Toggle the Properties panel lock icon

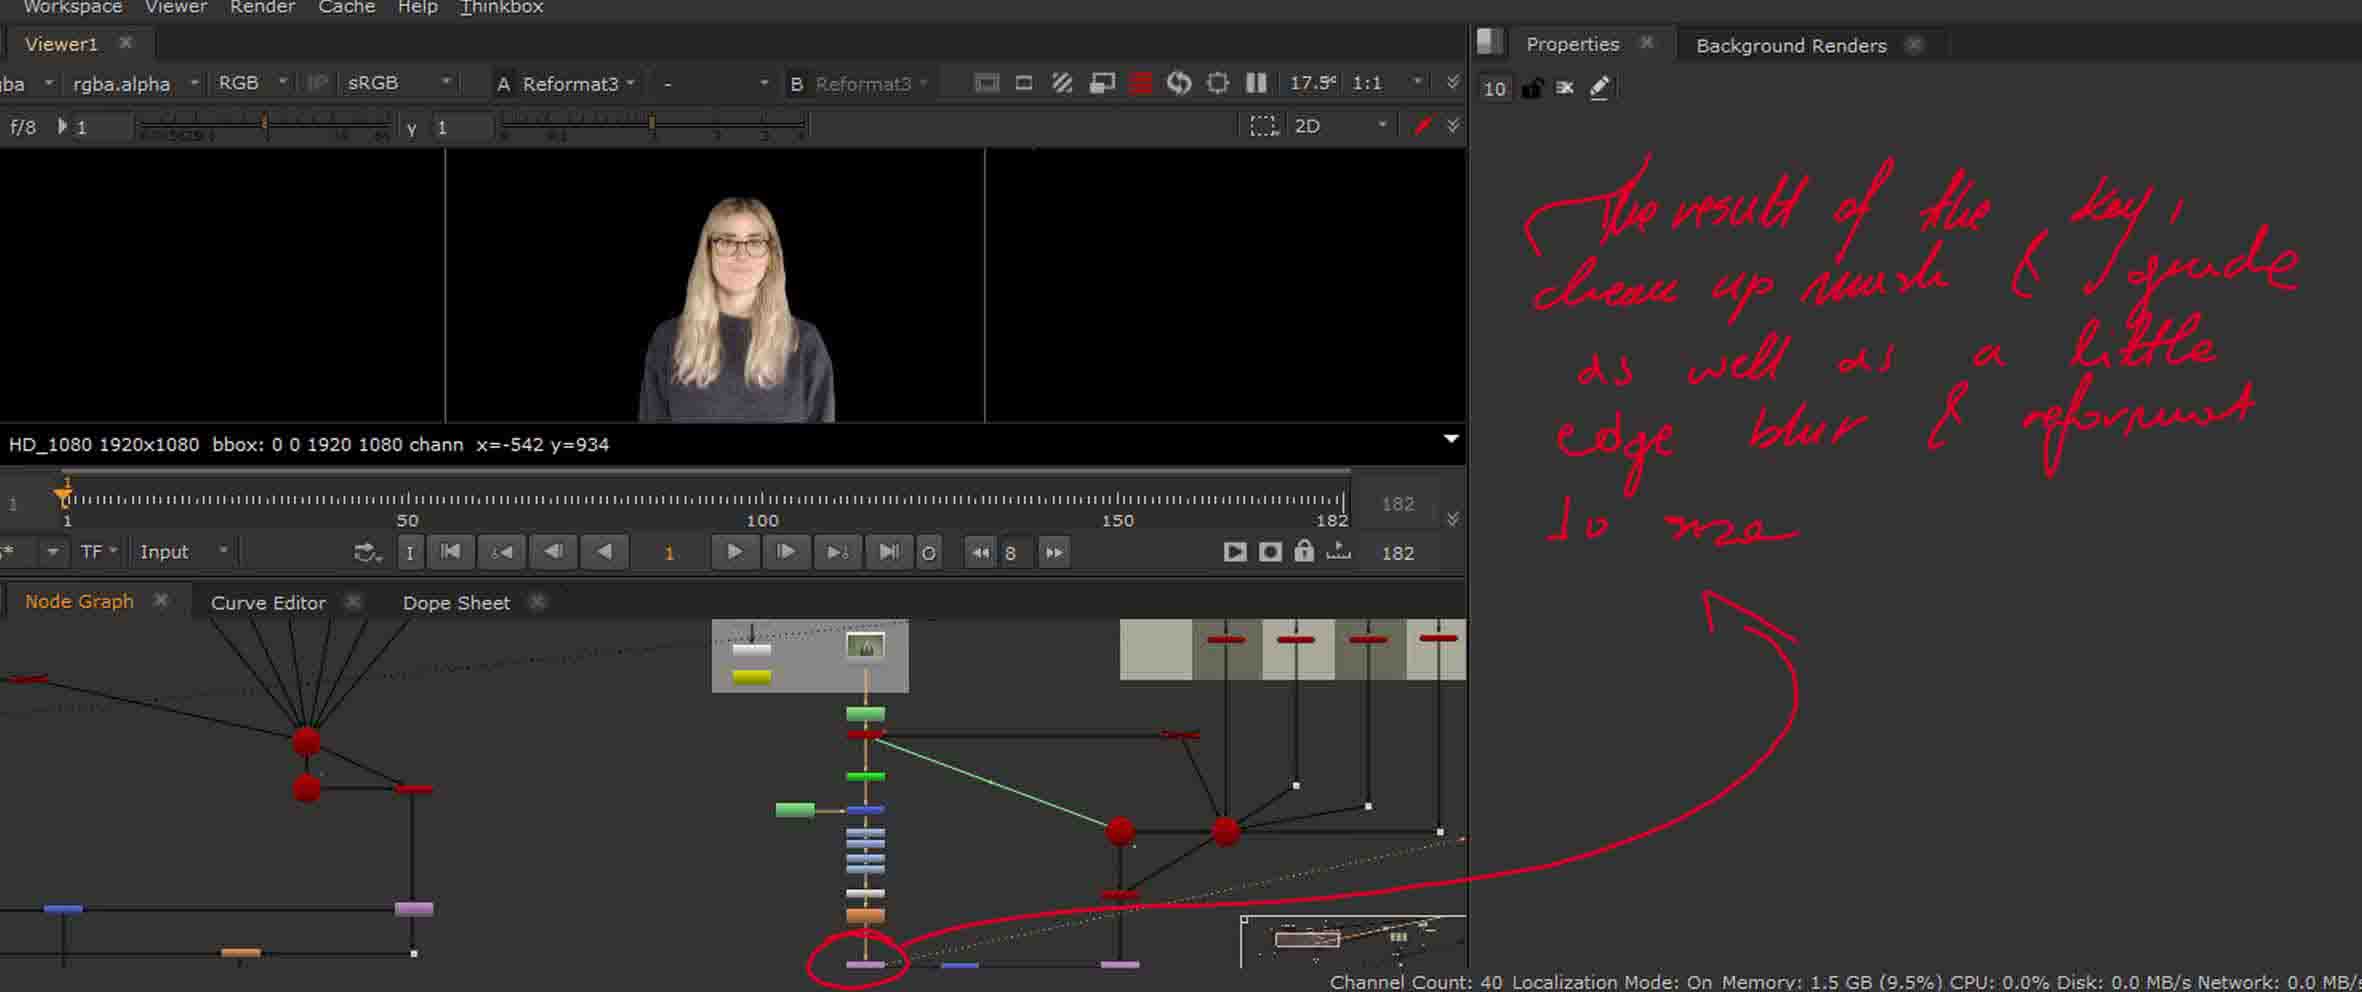tap(1531, 88)
